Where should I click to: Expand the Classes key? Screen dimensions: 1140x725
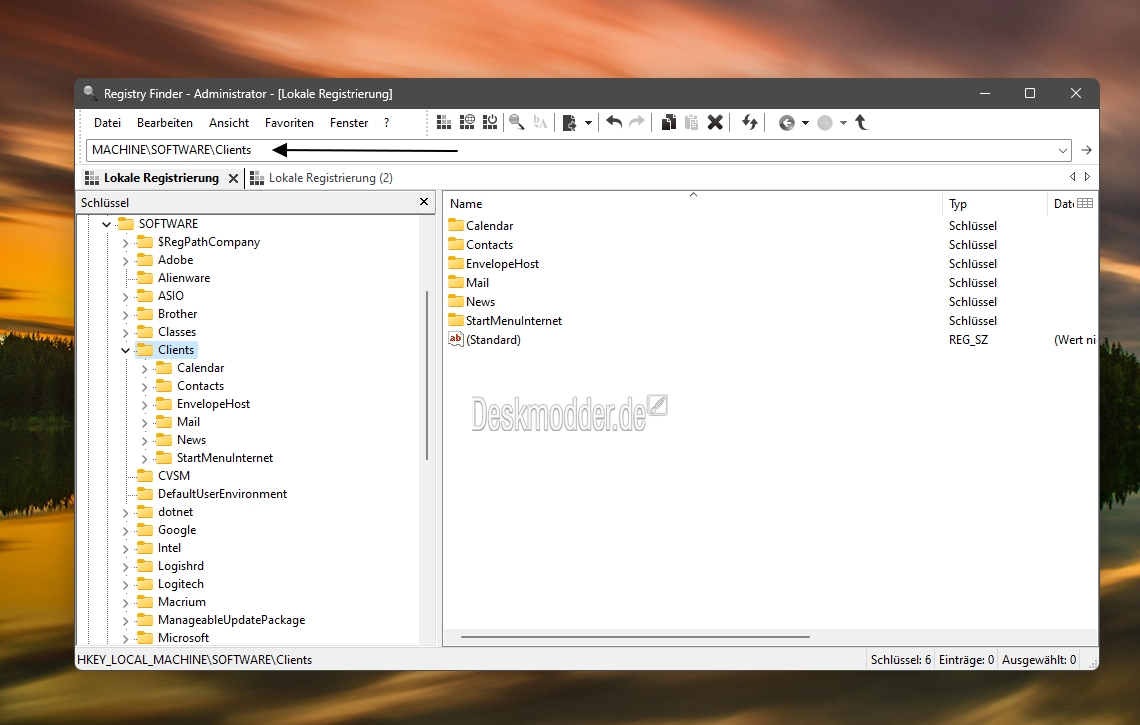pyautogui.click(x=125, y=332)
